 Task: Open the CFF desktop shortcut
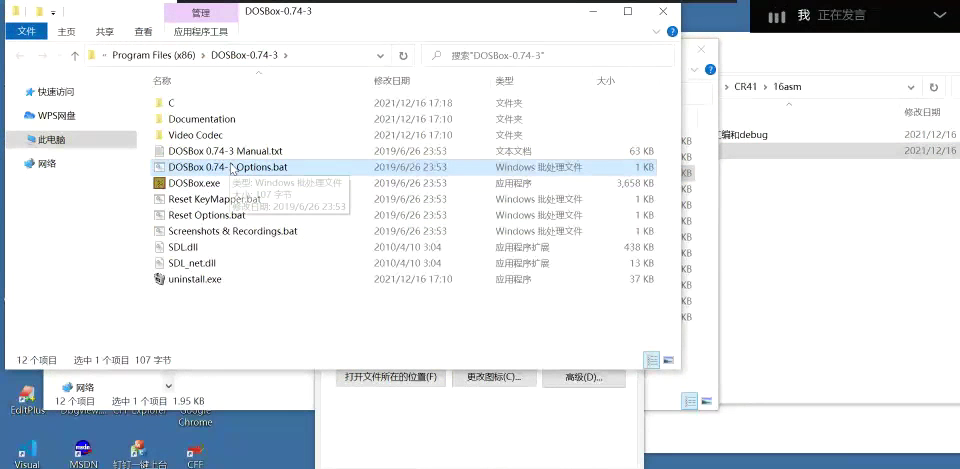[195, 455]
